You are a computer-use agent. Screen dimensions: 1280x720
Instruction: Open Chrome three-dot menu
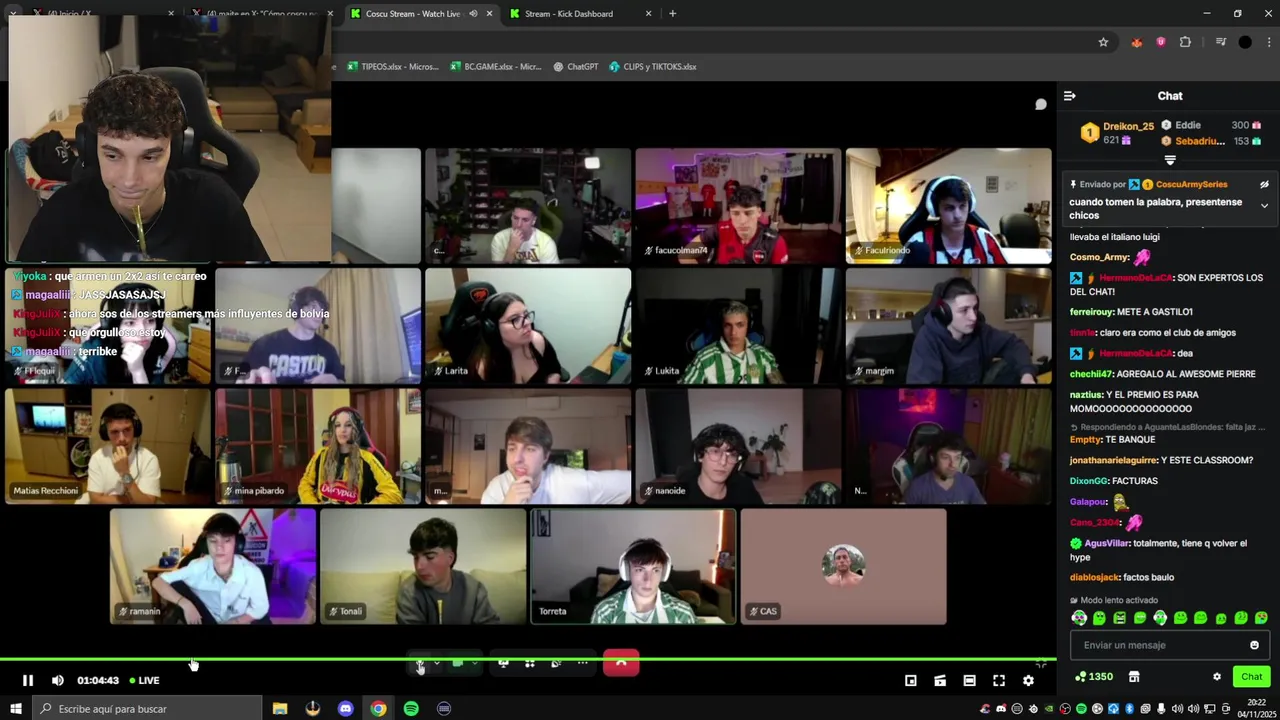1269,42
